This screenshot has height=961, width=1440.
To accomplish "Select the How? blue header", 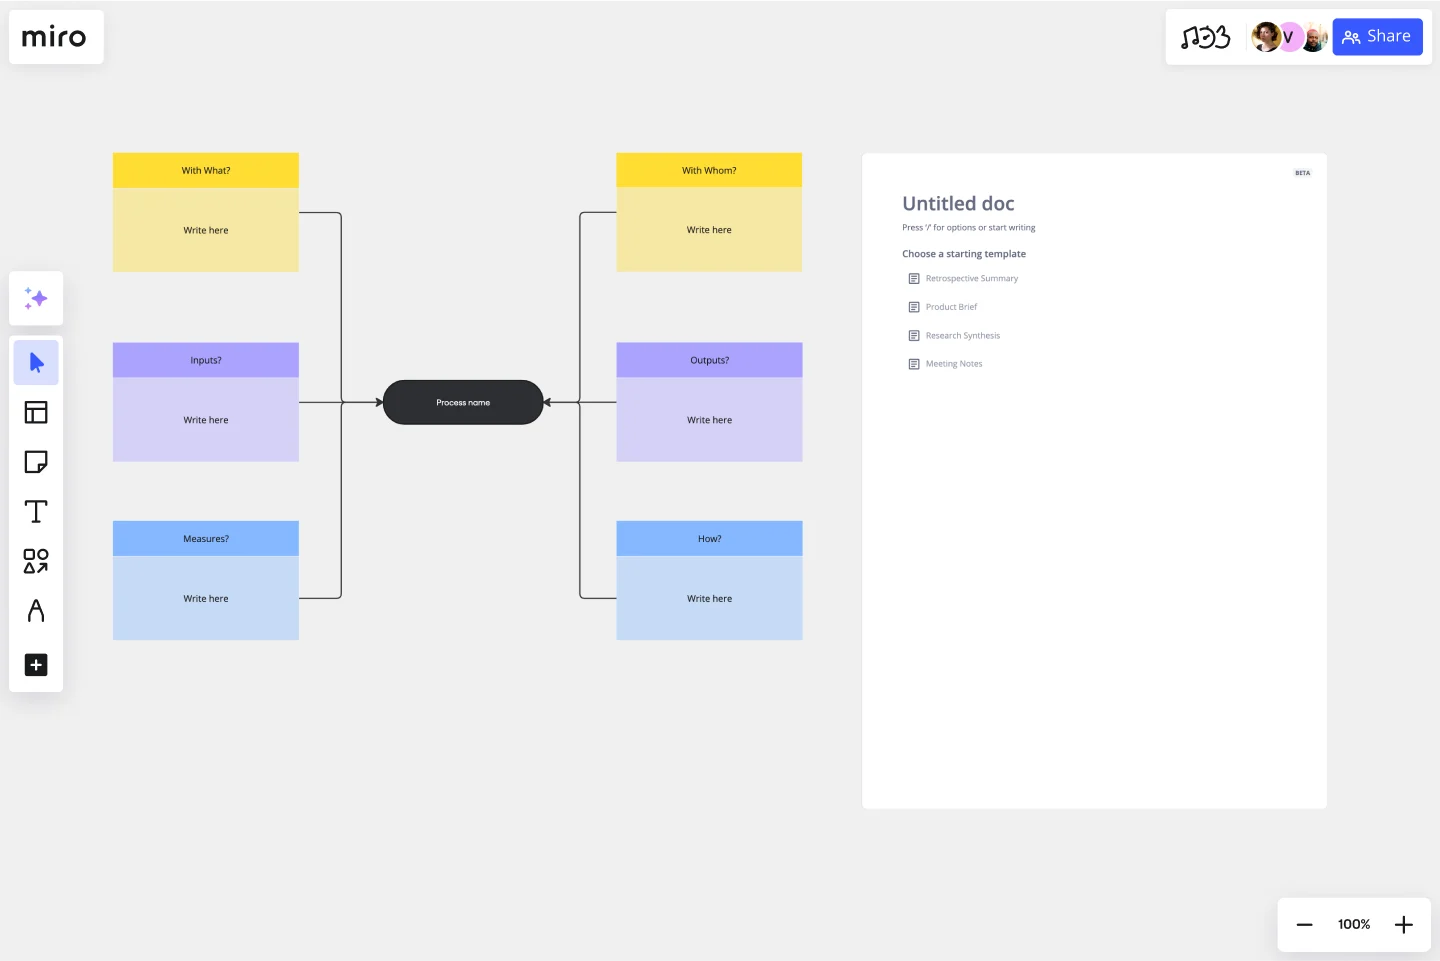I will [x=709, y=538].
